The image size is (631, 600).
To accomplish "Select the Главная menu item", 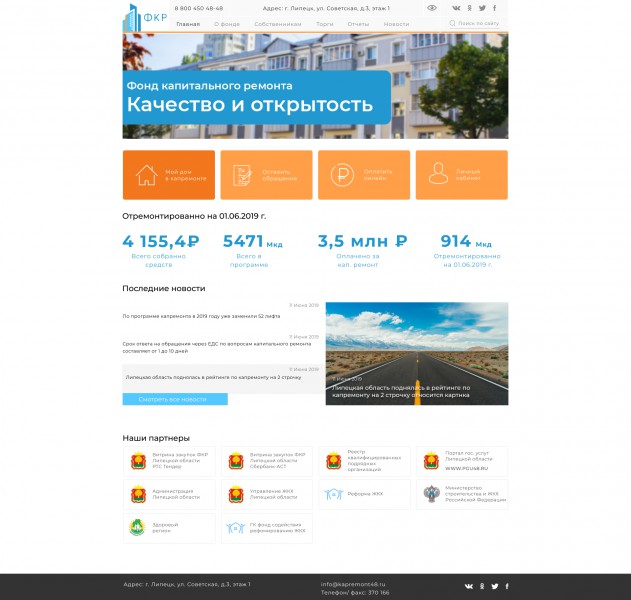I will pos(188,24).
